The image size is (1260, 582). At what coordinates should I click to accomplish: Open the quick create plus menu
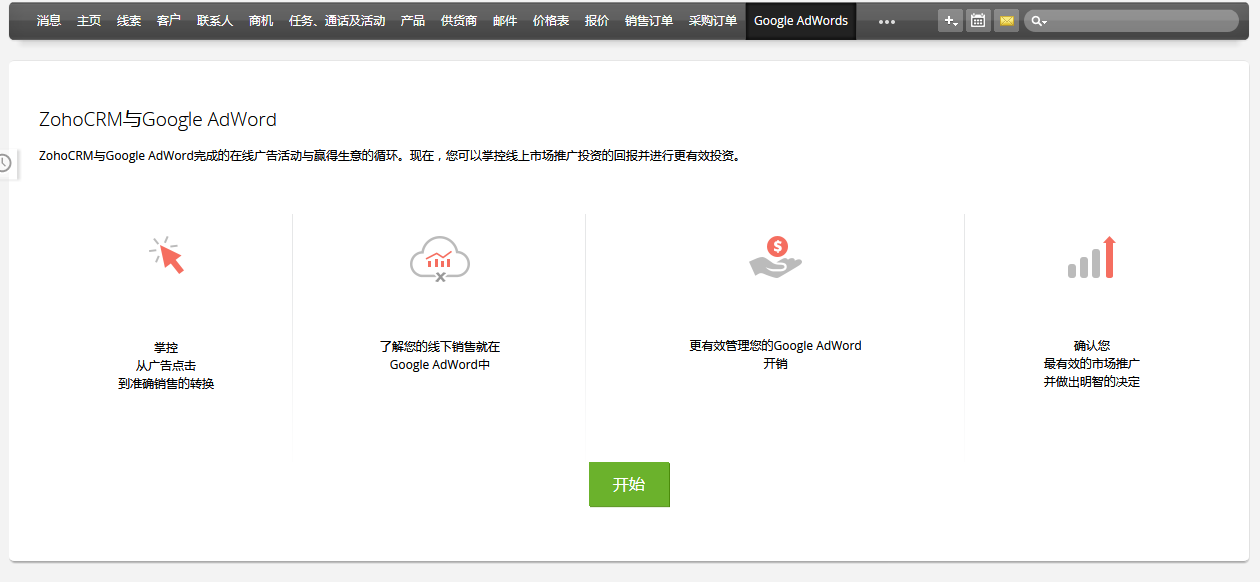pos(950,20)
